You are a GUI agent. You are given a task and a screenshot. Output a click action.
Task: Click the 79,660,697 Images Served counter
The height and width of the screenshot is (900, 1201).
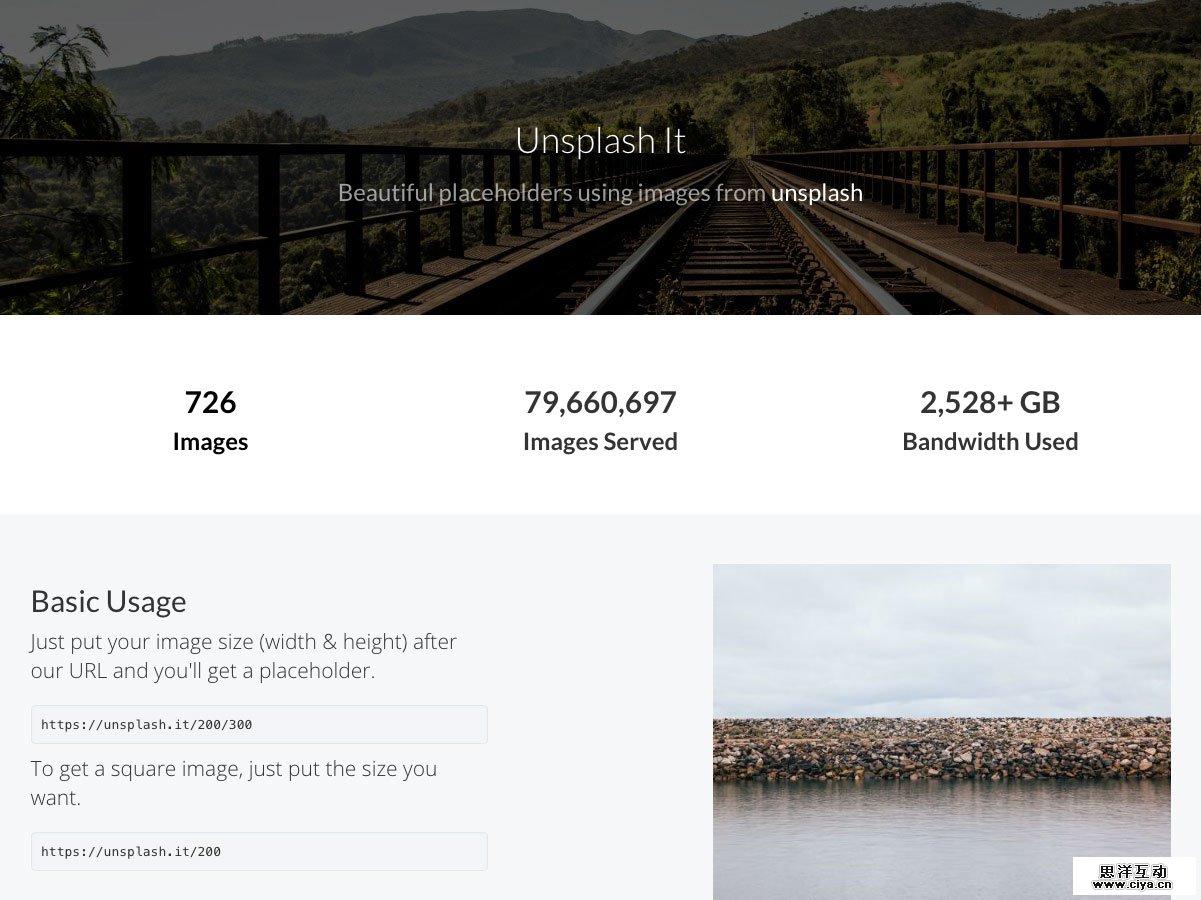tap(600, 402)
